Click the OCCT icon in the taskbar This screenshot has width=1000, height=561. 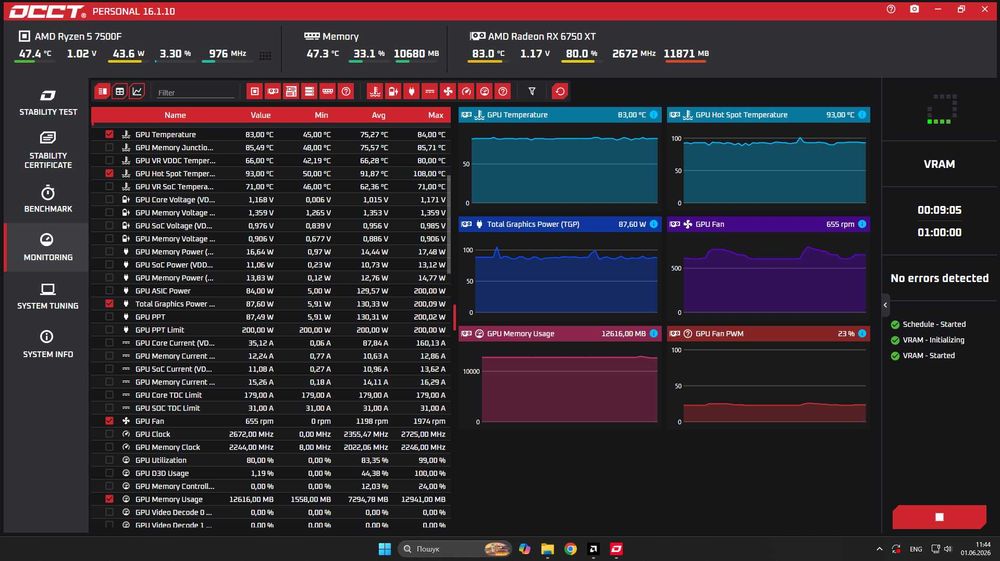point(616,549)
